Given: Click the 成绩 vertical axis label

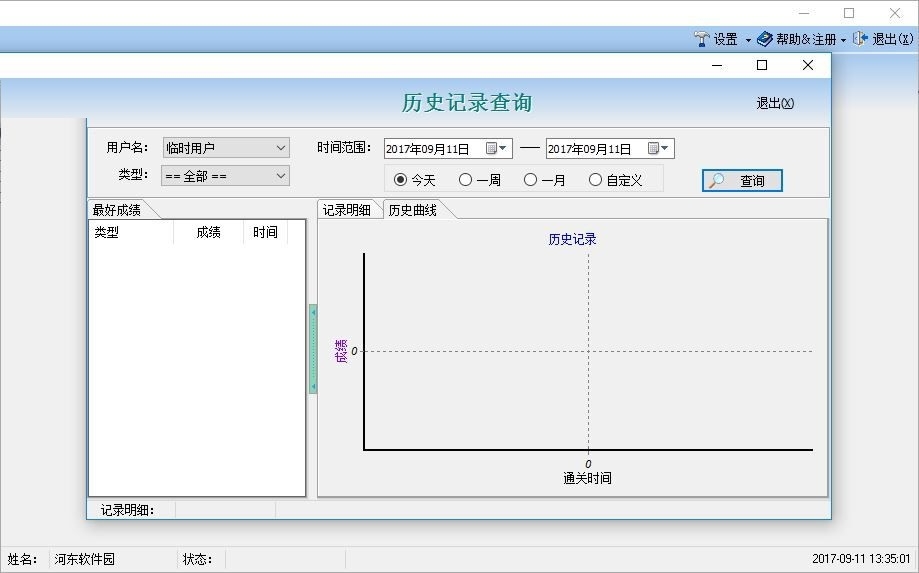Looking at the screenshot, I should coord(341,350).
